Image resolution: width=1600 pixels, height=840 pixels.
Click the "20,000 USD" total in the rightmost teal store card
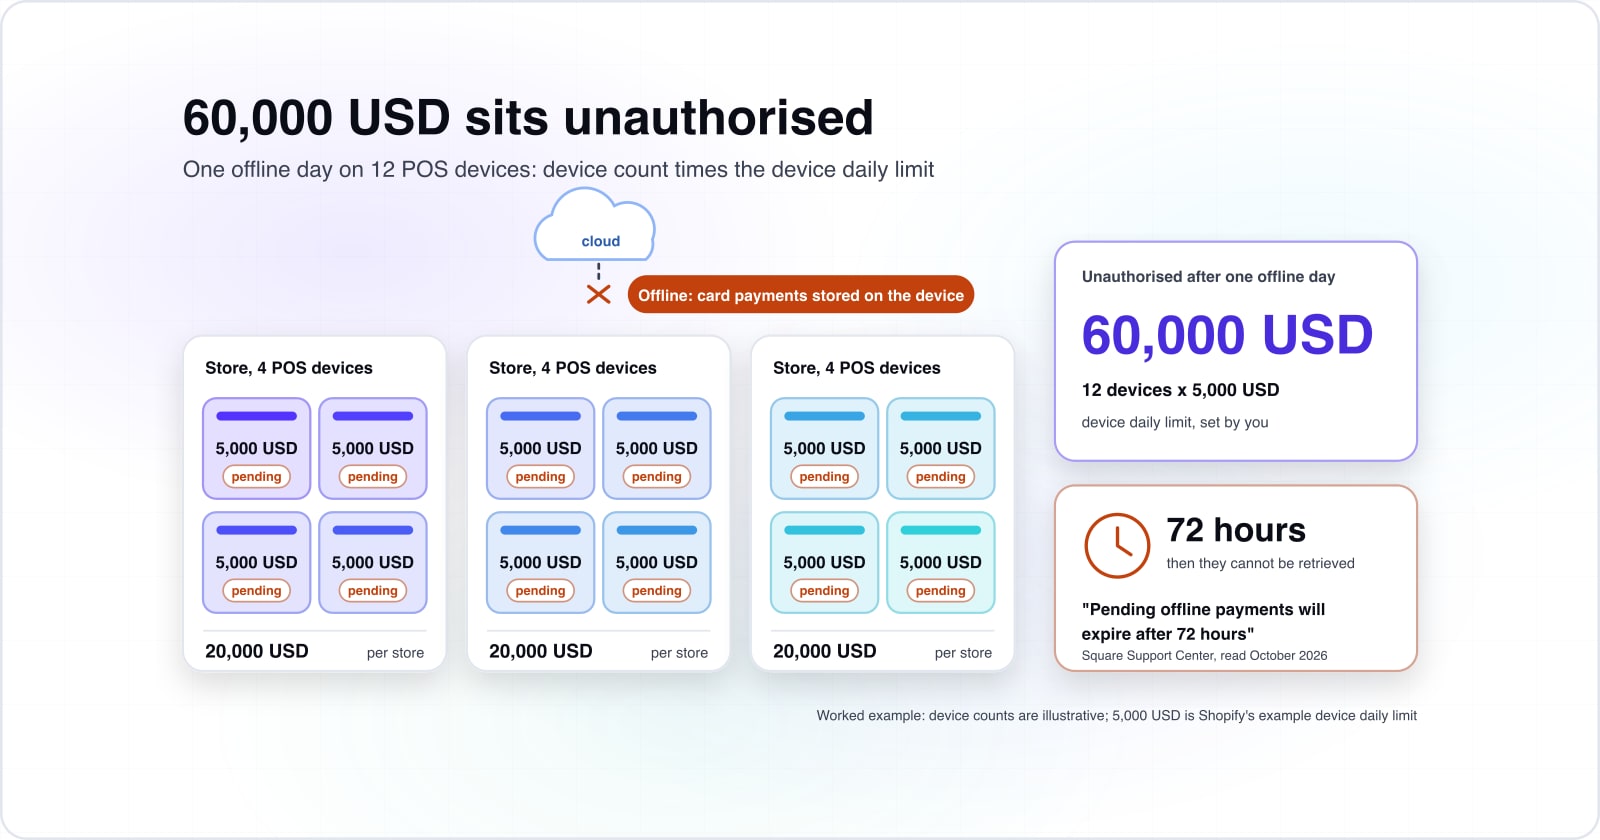coord(825,651)
